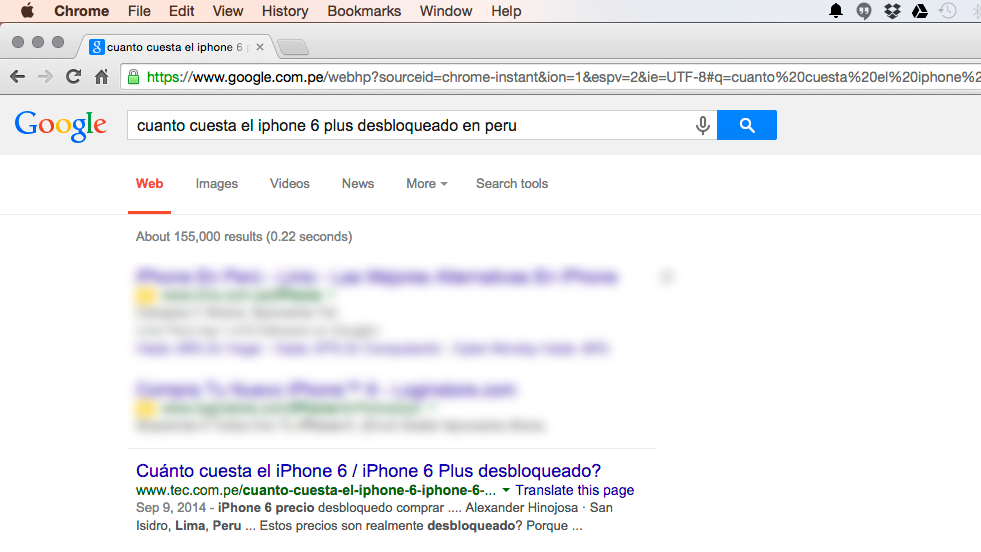Expand green arrow next to tec.com.pe URL
The image size is (981, 552).
[x=506, y=490]
